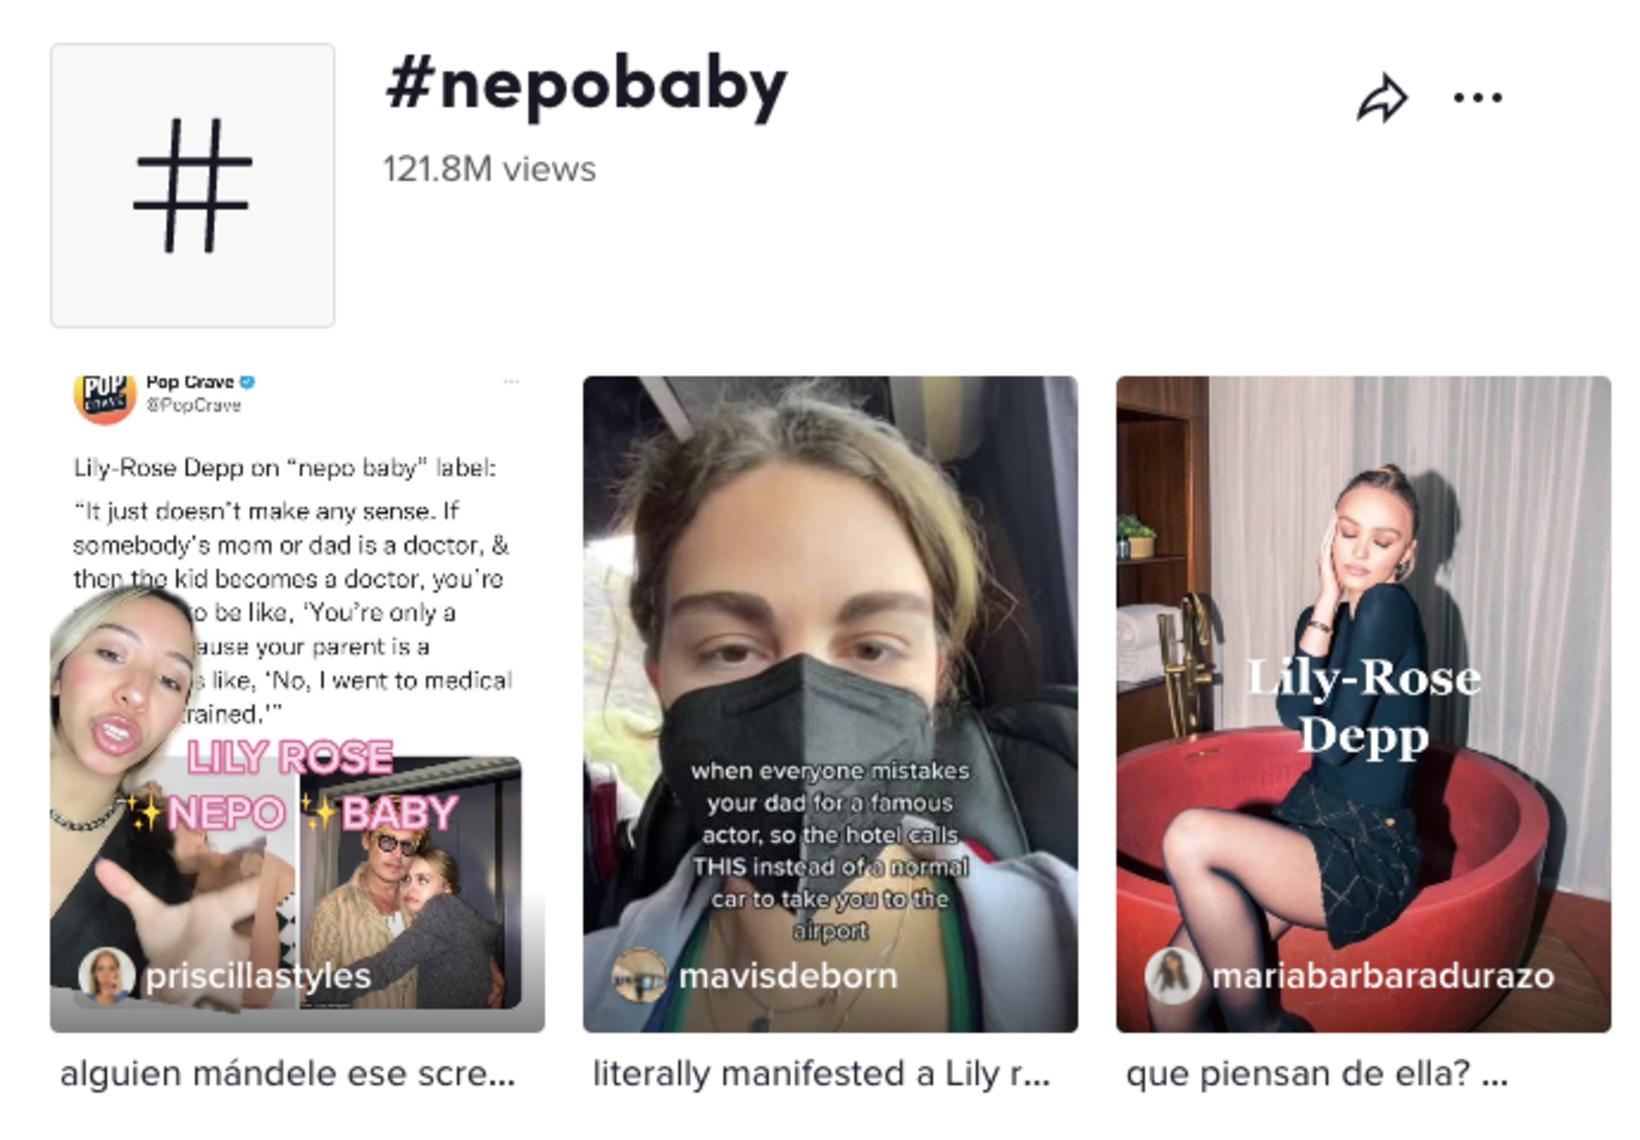
Task: Open caption 'alguien mándele ese scre...'
Action: pos(288,1074)
